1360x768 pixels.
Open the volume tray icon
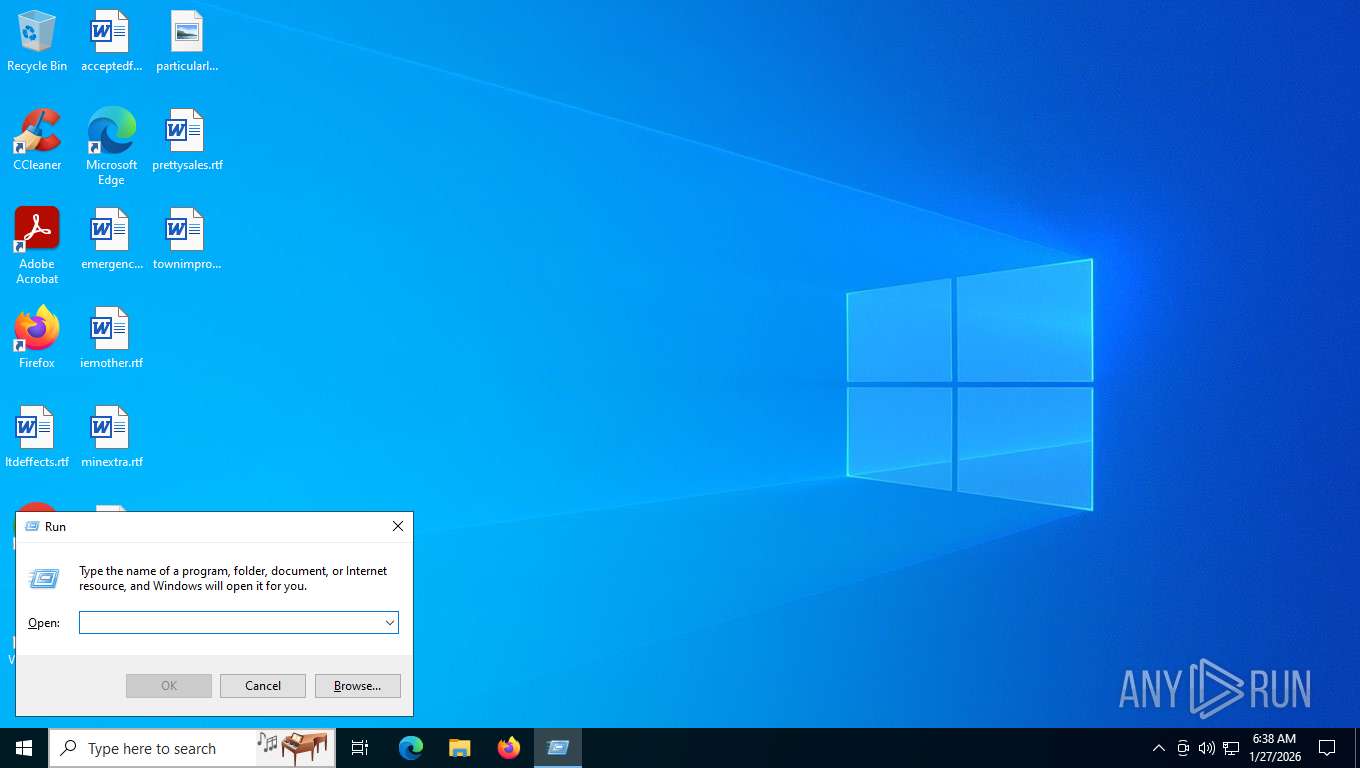pyautogui.click(x=1206, y=748)
